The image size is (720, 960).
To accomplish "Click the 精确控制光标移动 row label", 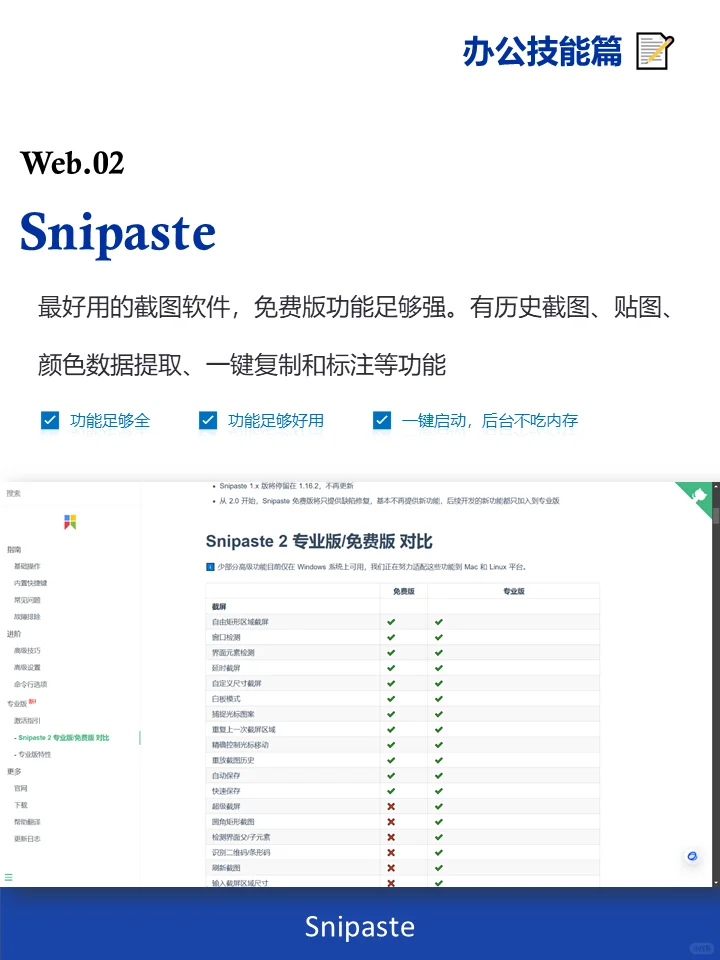I will [241, 744].
